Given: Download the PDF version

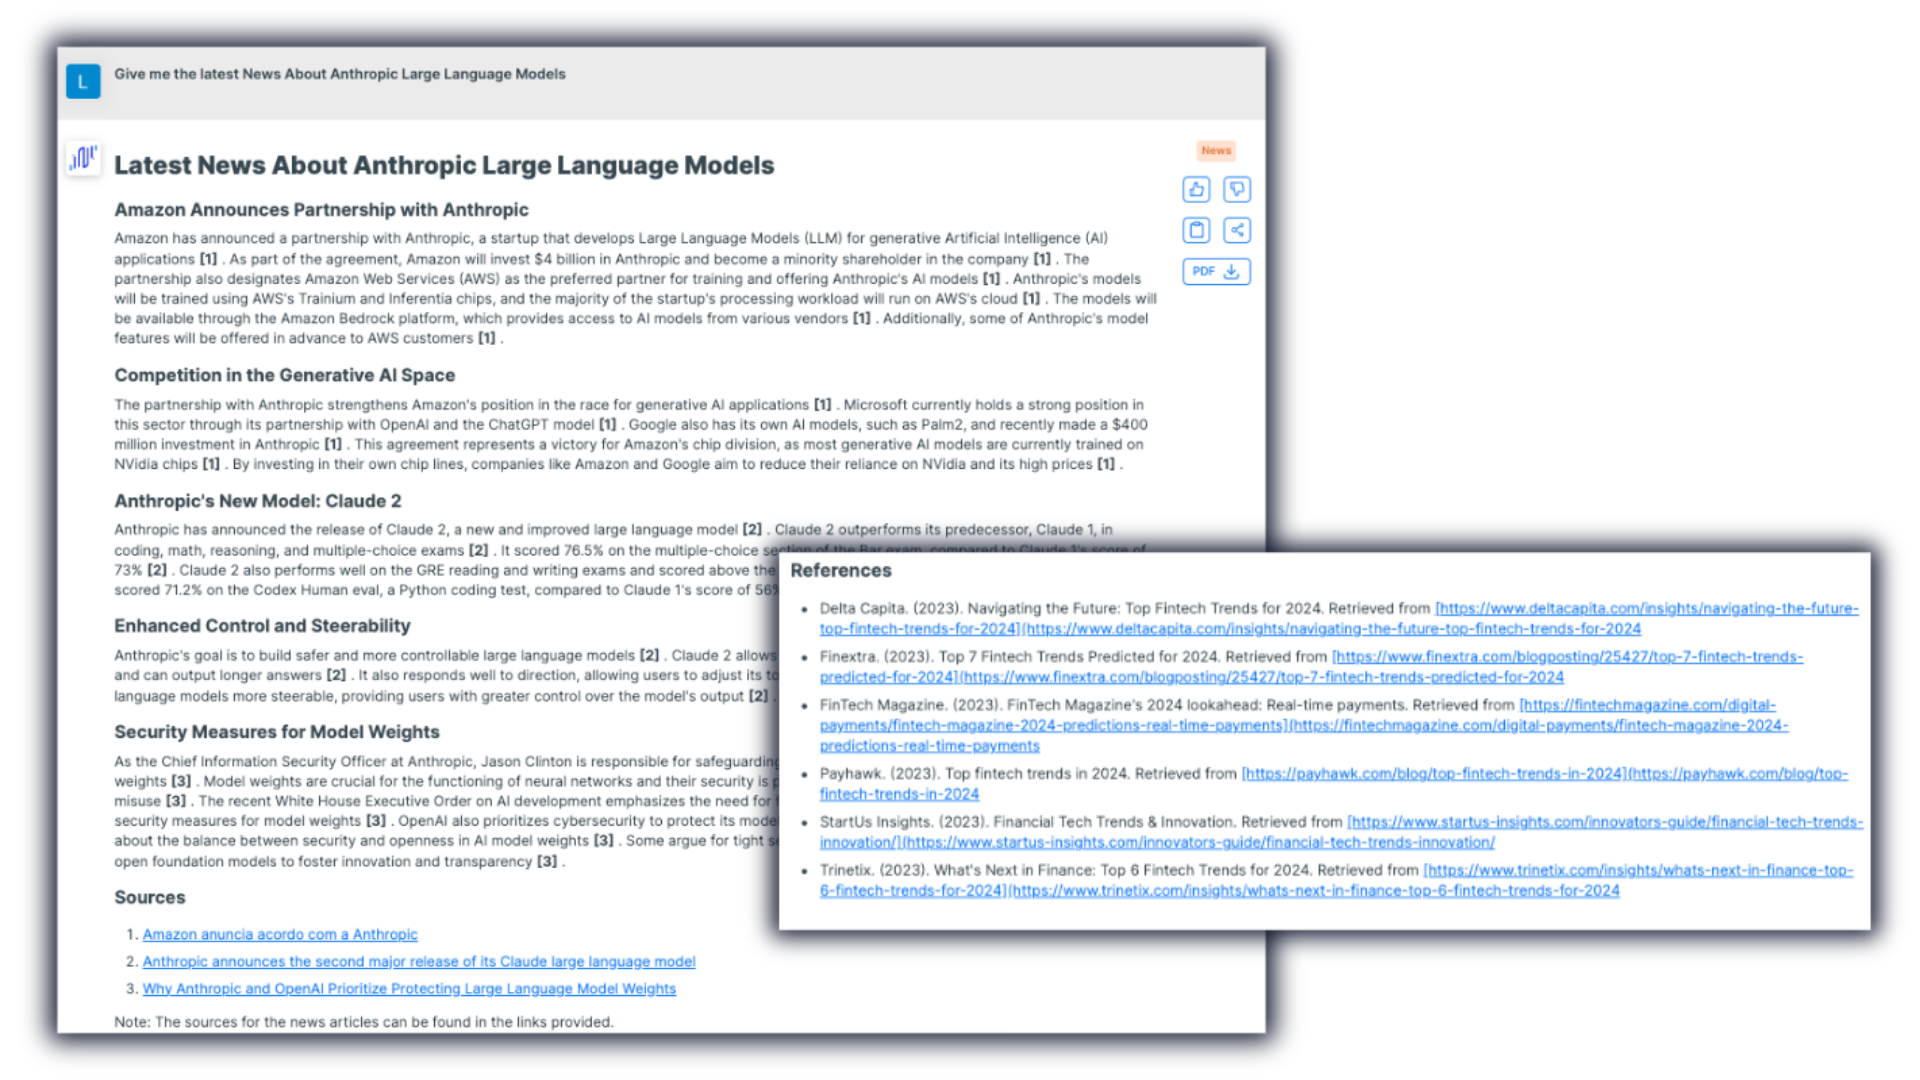Looking at the screenshot, I should pyautogui.click(x=1215, y=270).
